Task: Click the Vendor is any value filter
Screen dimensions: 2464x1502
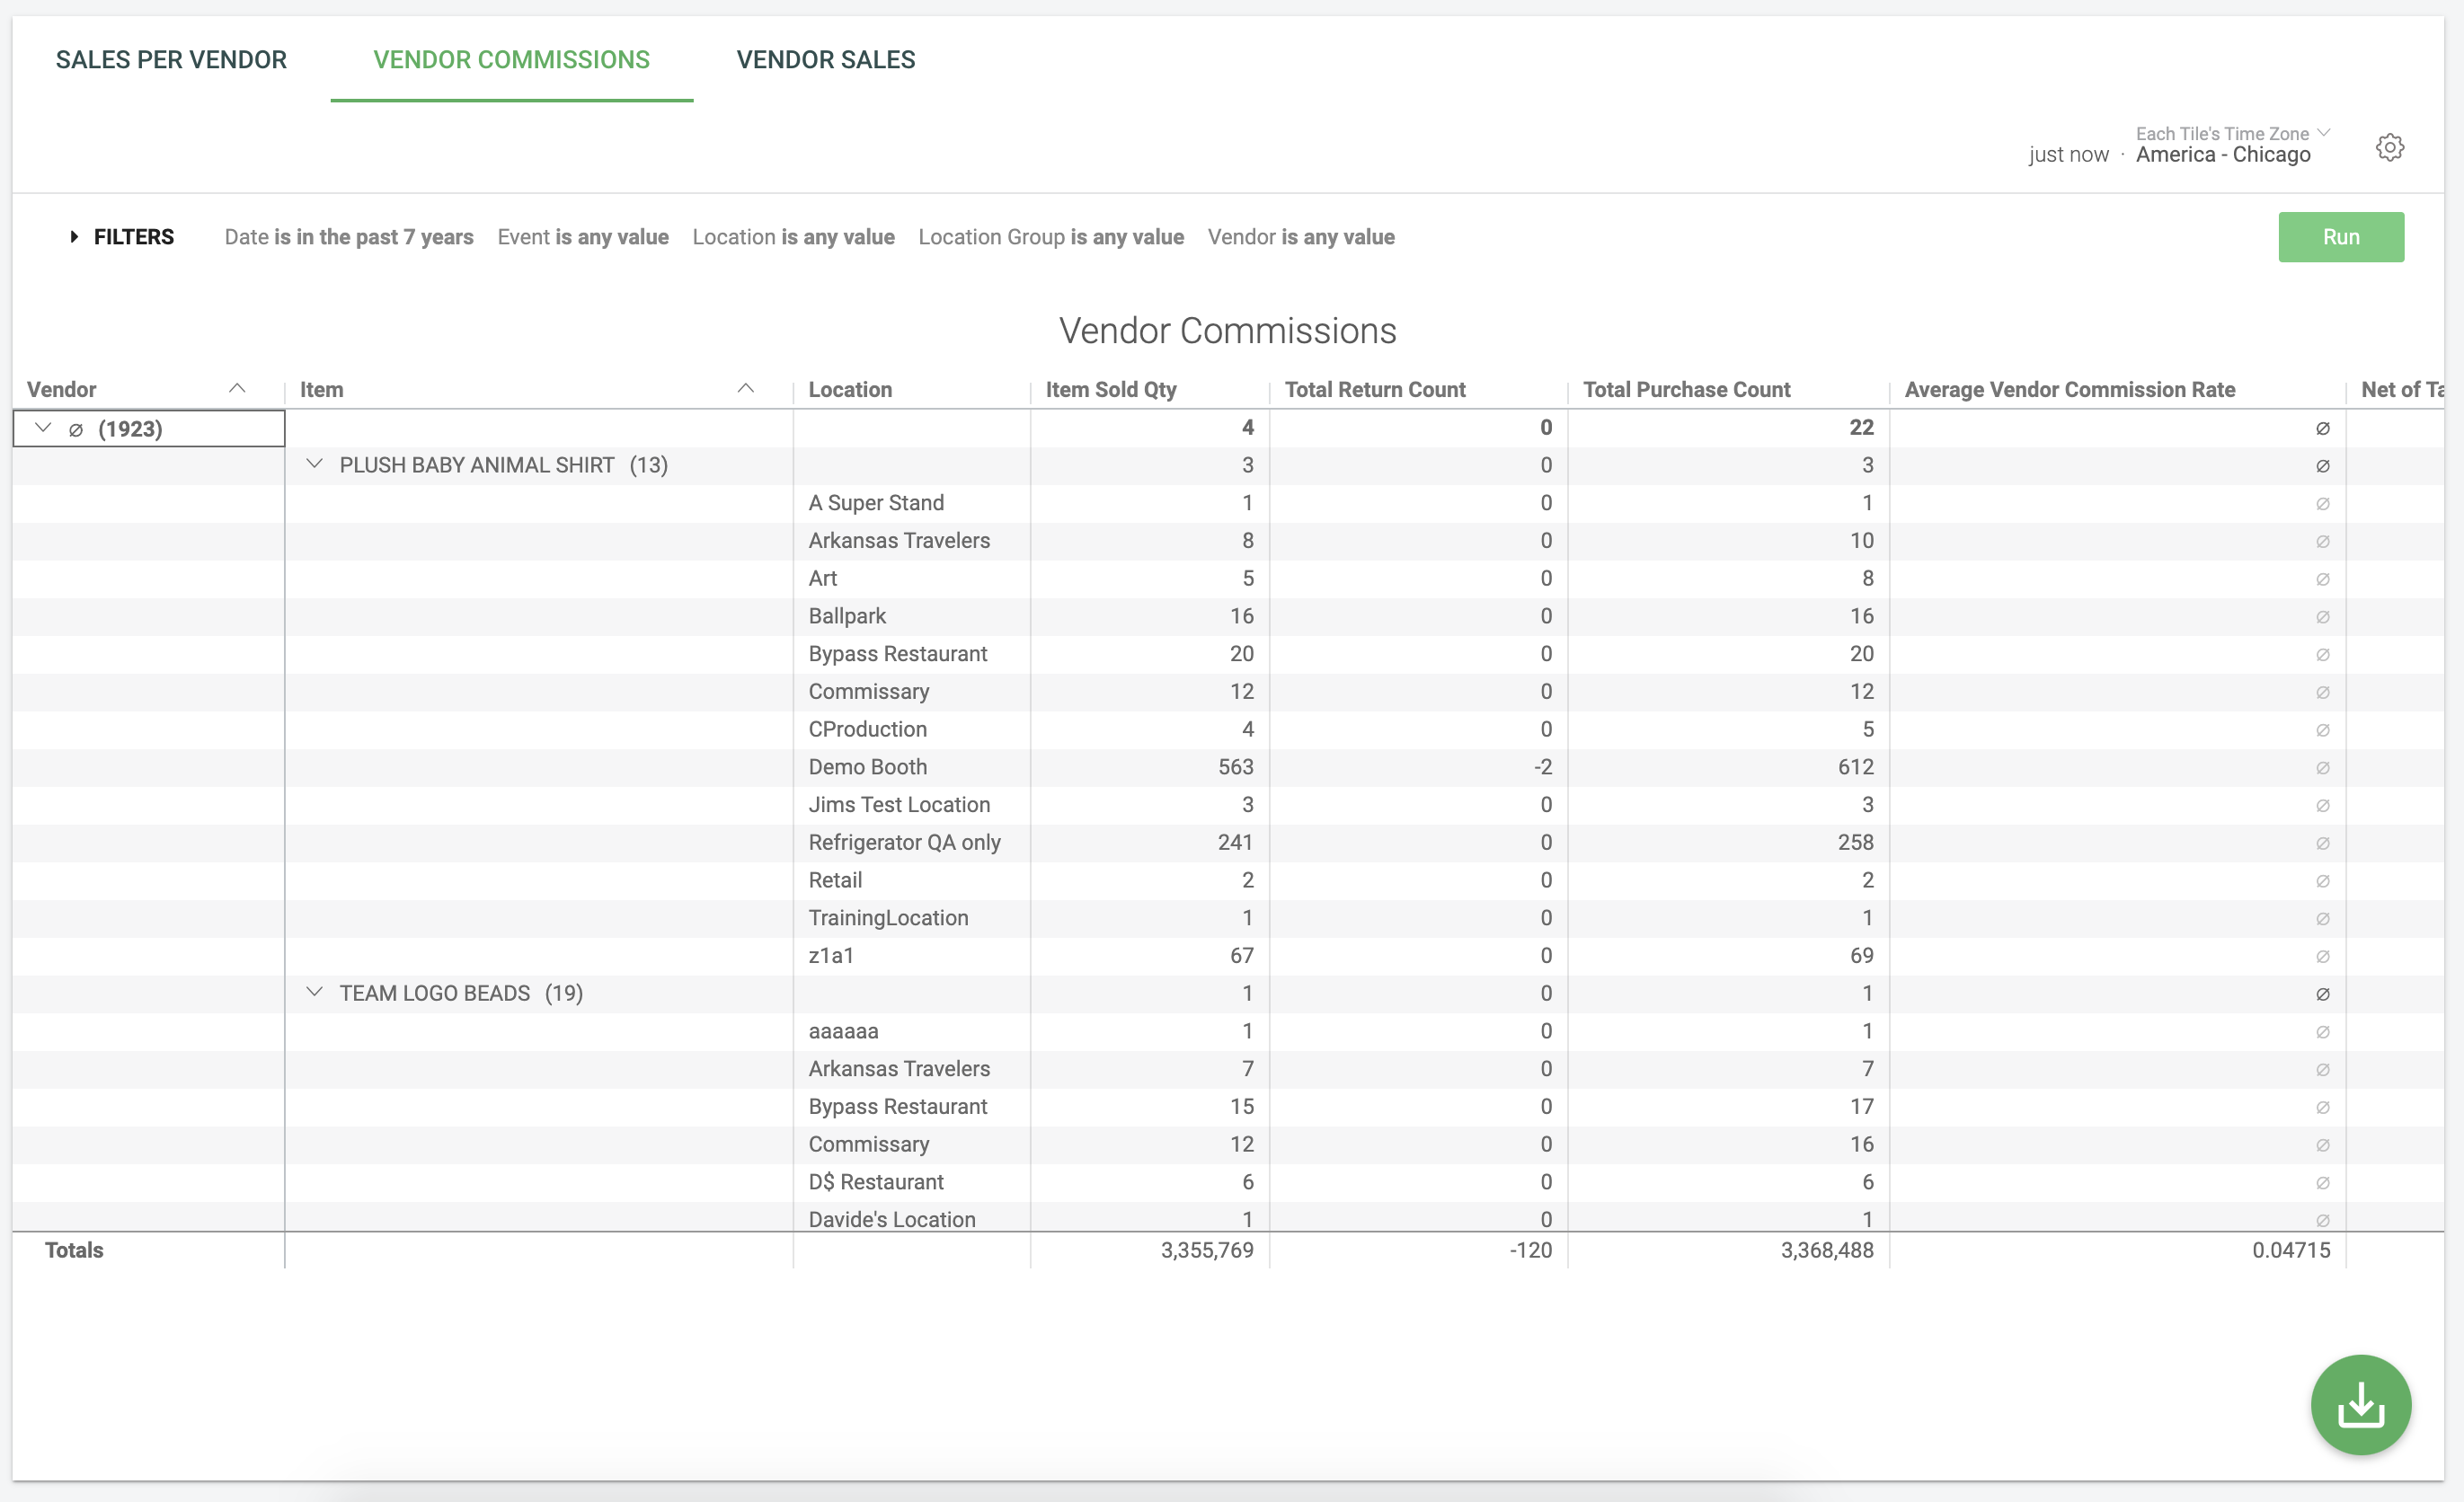Action: coord(1301,237)
